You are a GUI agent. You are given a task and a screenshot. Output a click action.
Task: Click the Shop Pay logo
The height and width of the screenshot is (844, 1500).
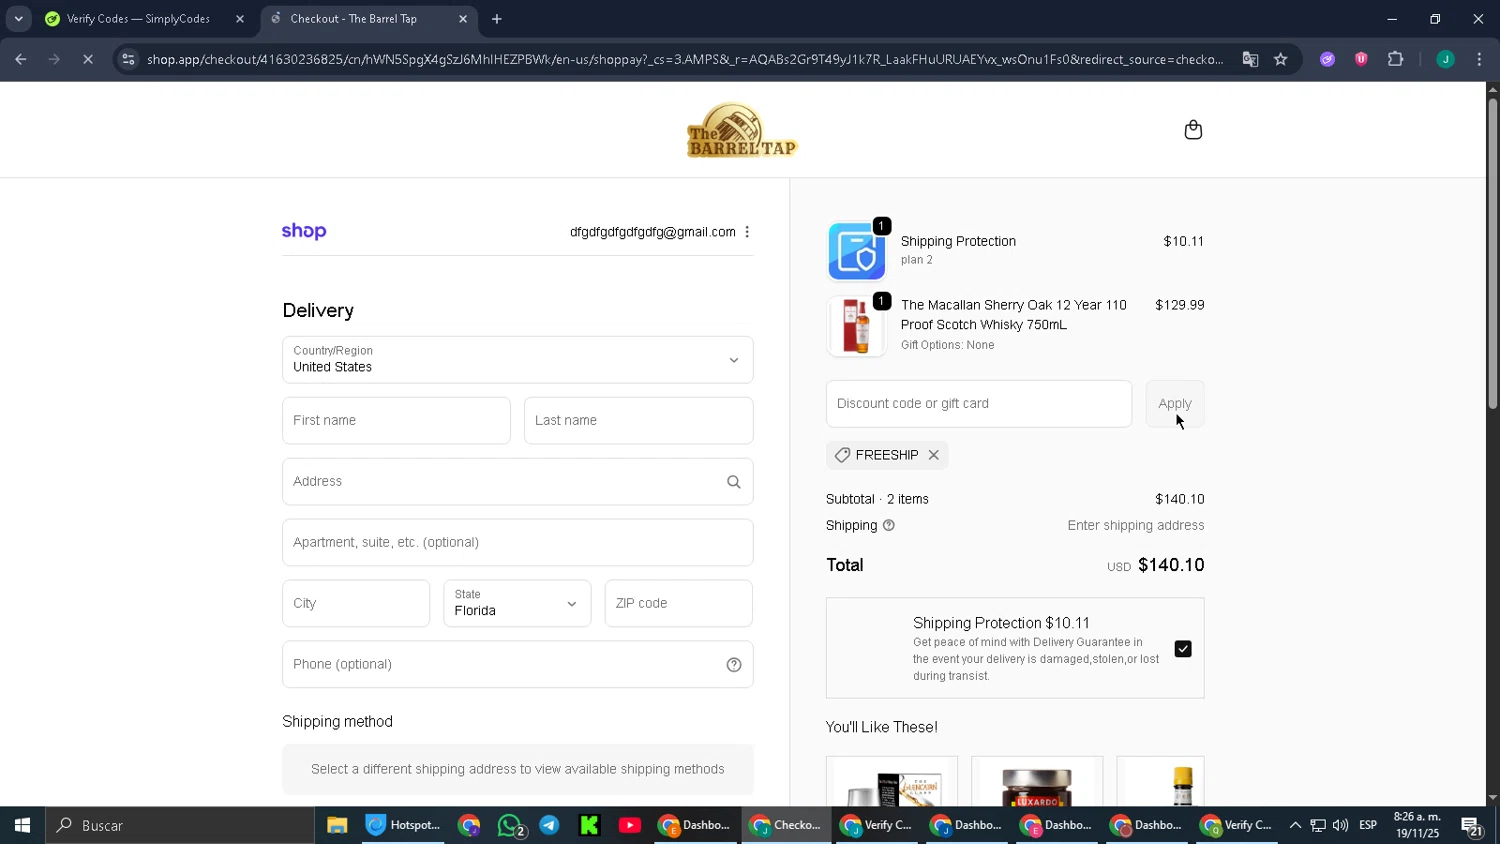click(x=304, y=231)
